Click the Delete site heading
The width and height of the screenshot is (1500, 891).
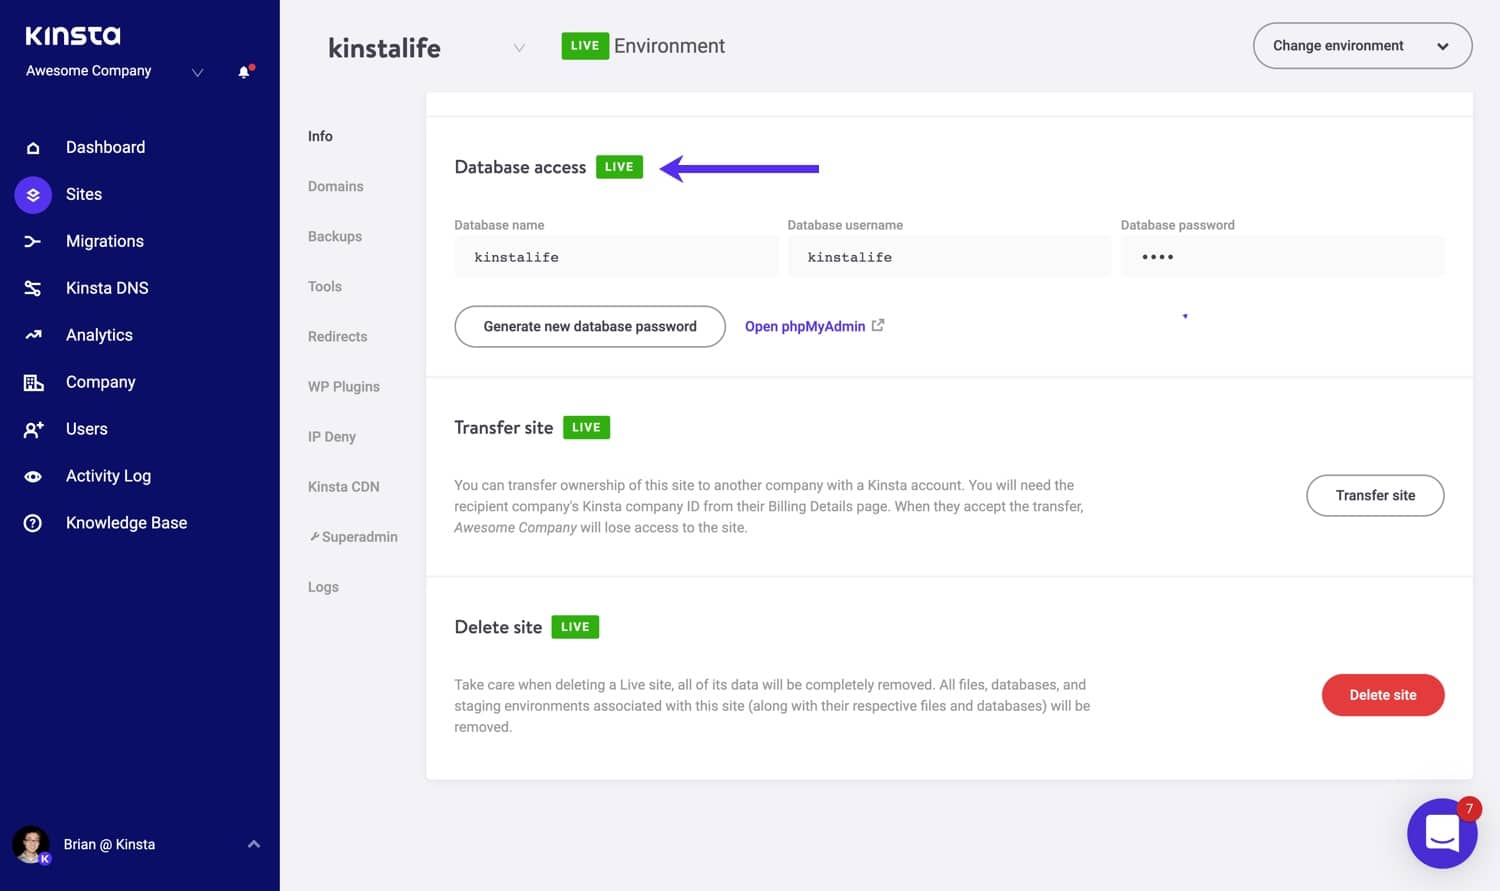pos(498,627)
